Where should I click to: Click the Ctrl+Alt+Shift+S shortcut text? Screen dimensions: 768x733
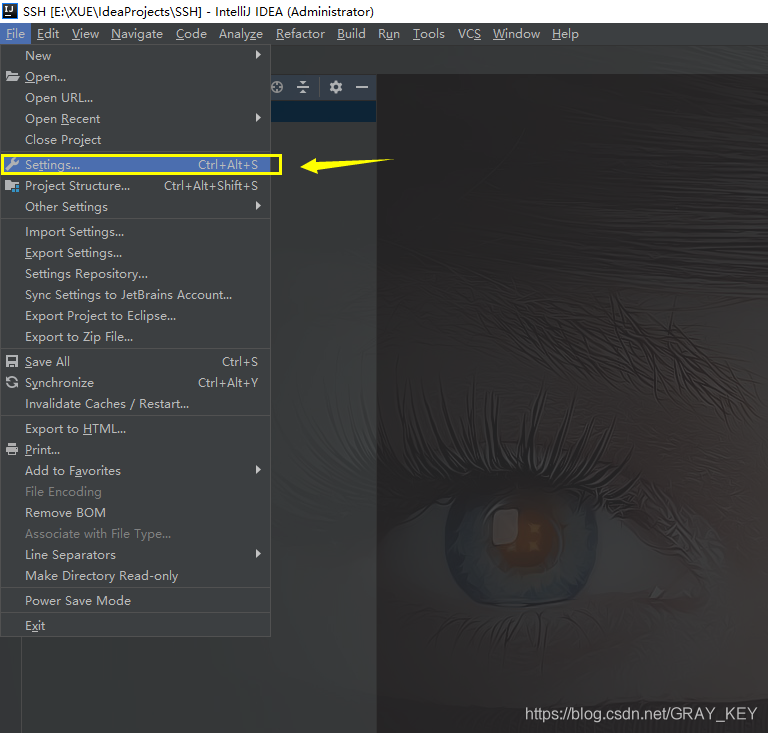(211, 186)
